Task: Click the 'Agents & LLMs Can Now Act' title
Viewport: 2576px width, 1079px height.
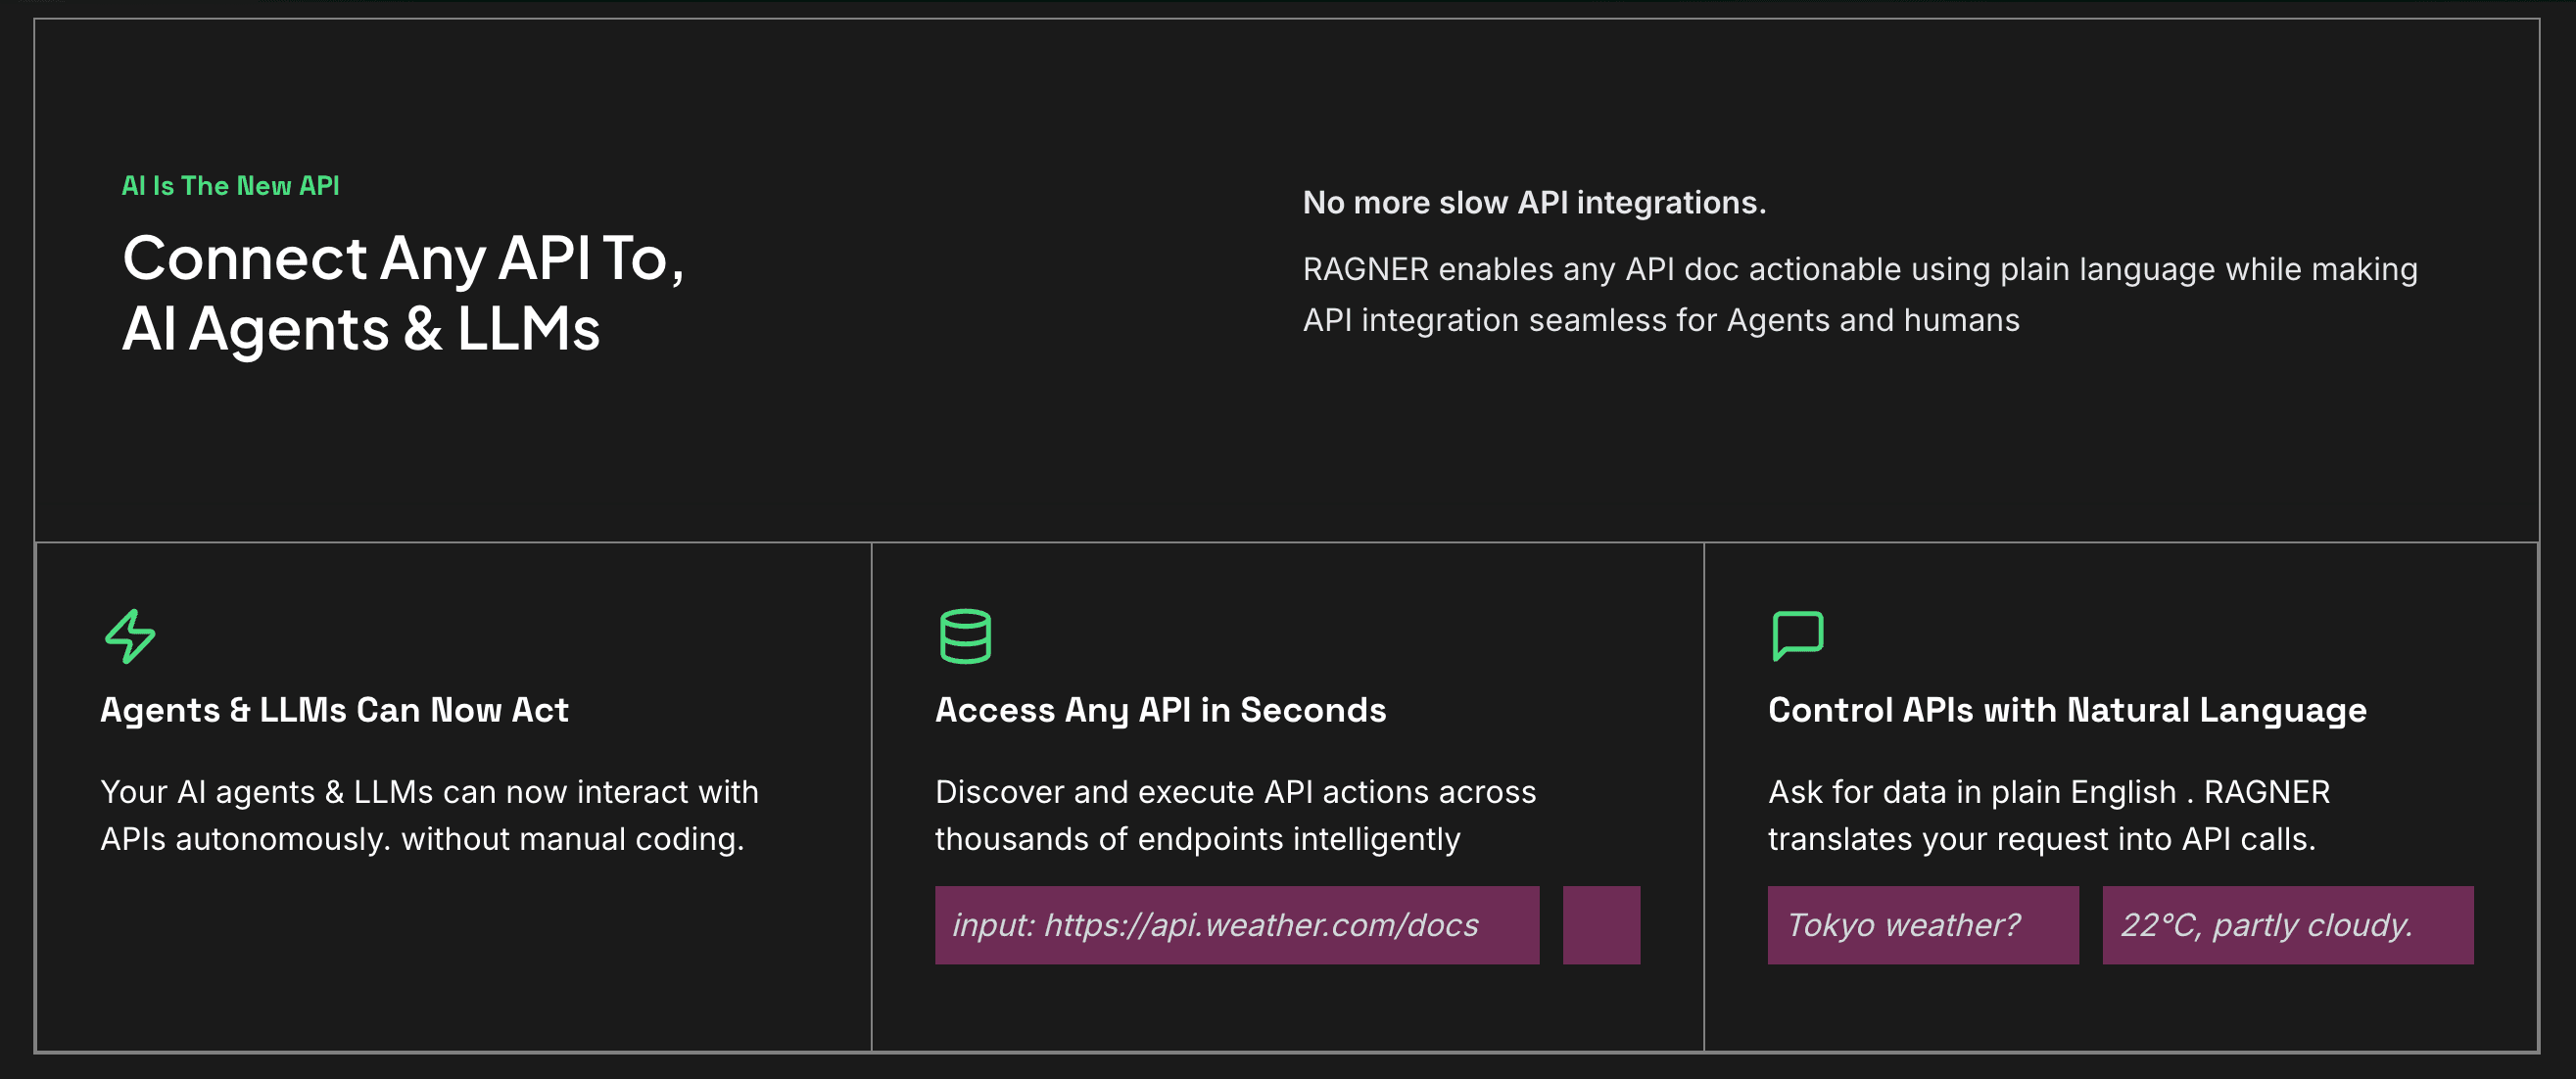Action: click(x=334, y=710)
